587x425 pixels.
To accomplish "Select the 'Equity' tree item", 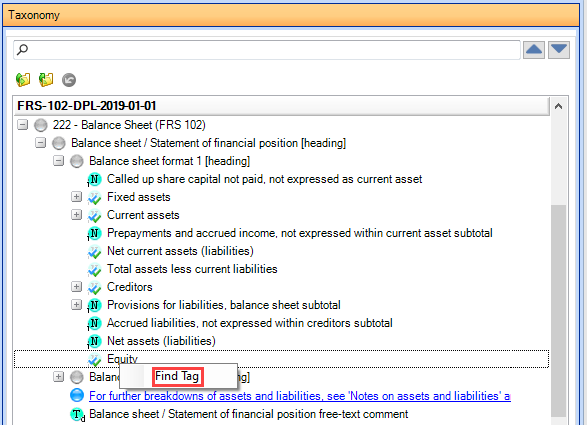I will point(122,359).
